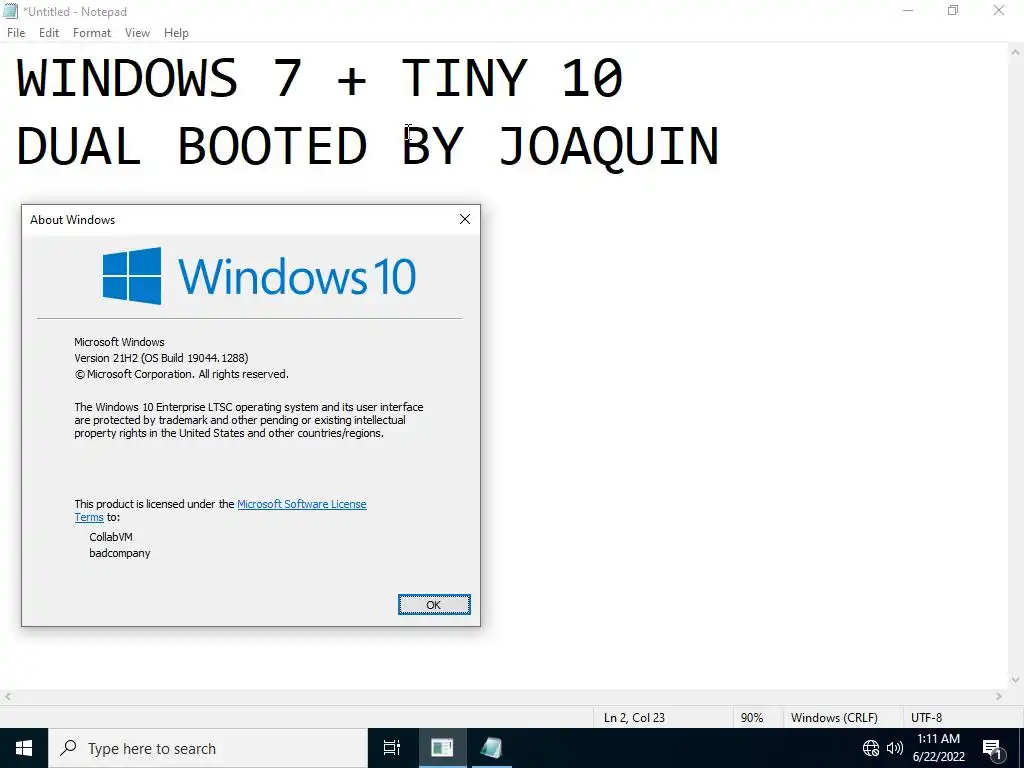This screenshot has width=1024, height=768.
Task: Click vertical scrollbar down arrow
Action: tap(1016, 680)
